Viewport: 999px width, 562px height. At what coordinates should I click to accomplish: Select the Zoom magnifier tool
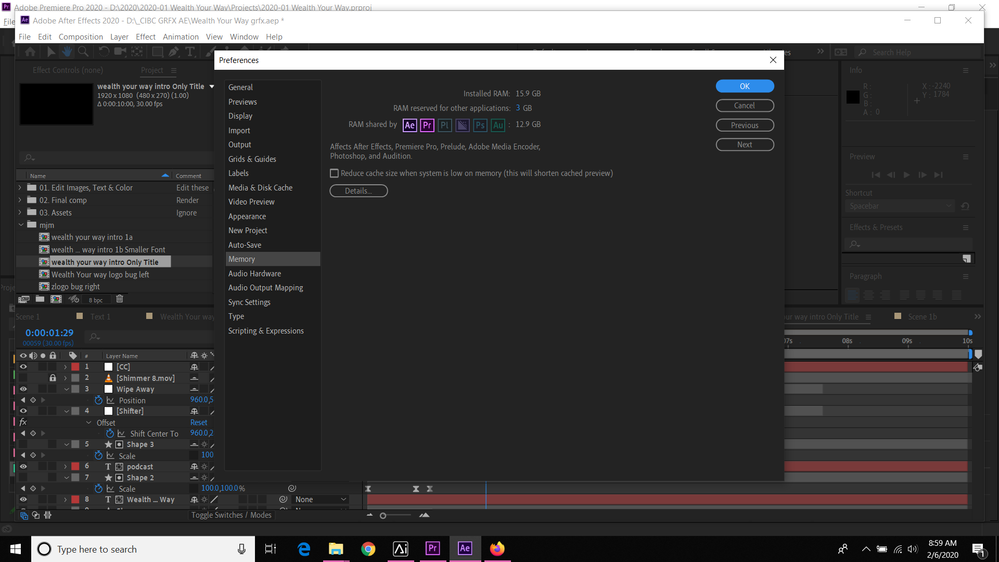[x=83, y=52]
